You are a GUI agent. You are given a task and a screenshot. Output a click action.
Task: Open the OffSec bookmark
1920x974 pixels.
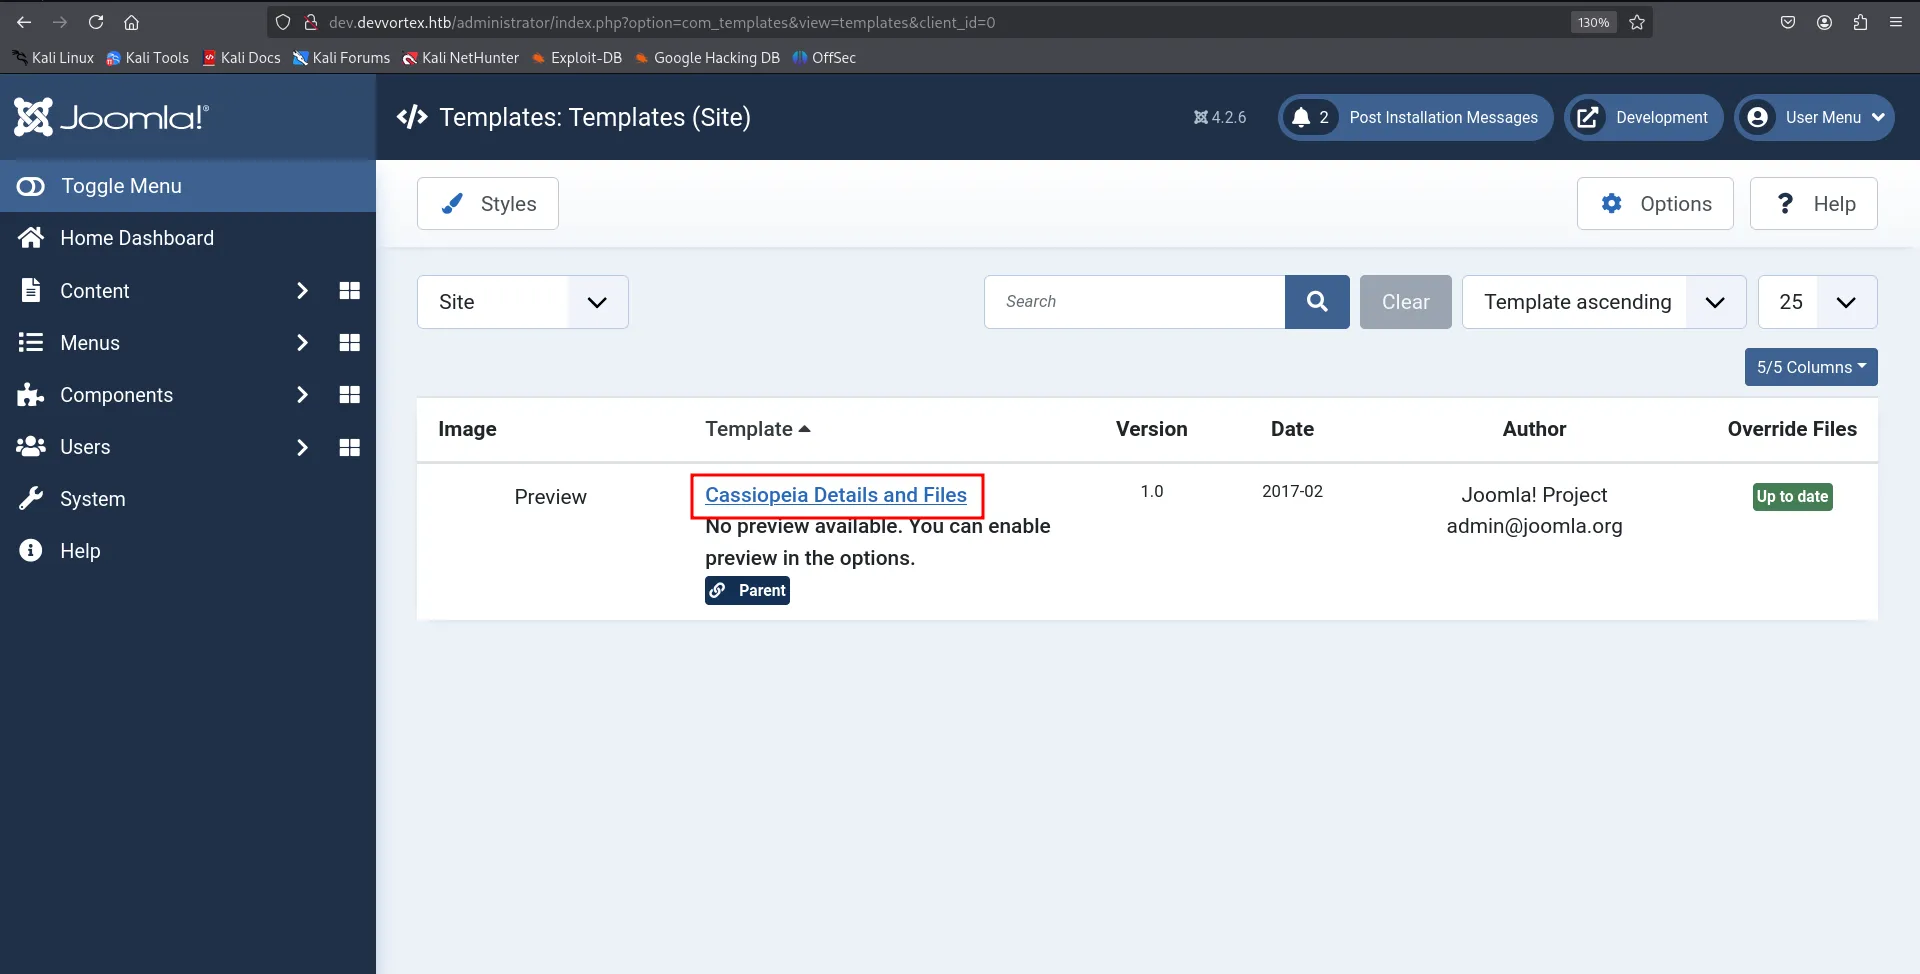pyautogui.click(x=824, y=58)
